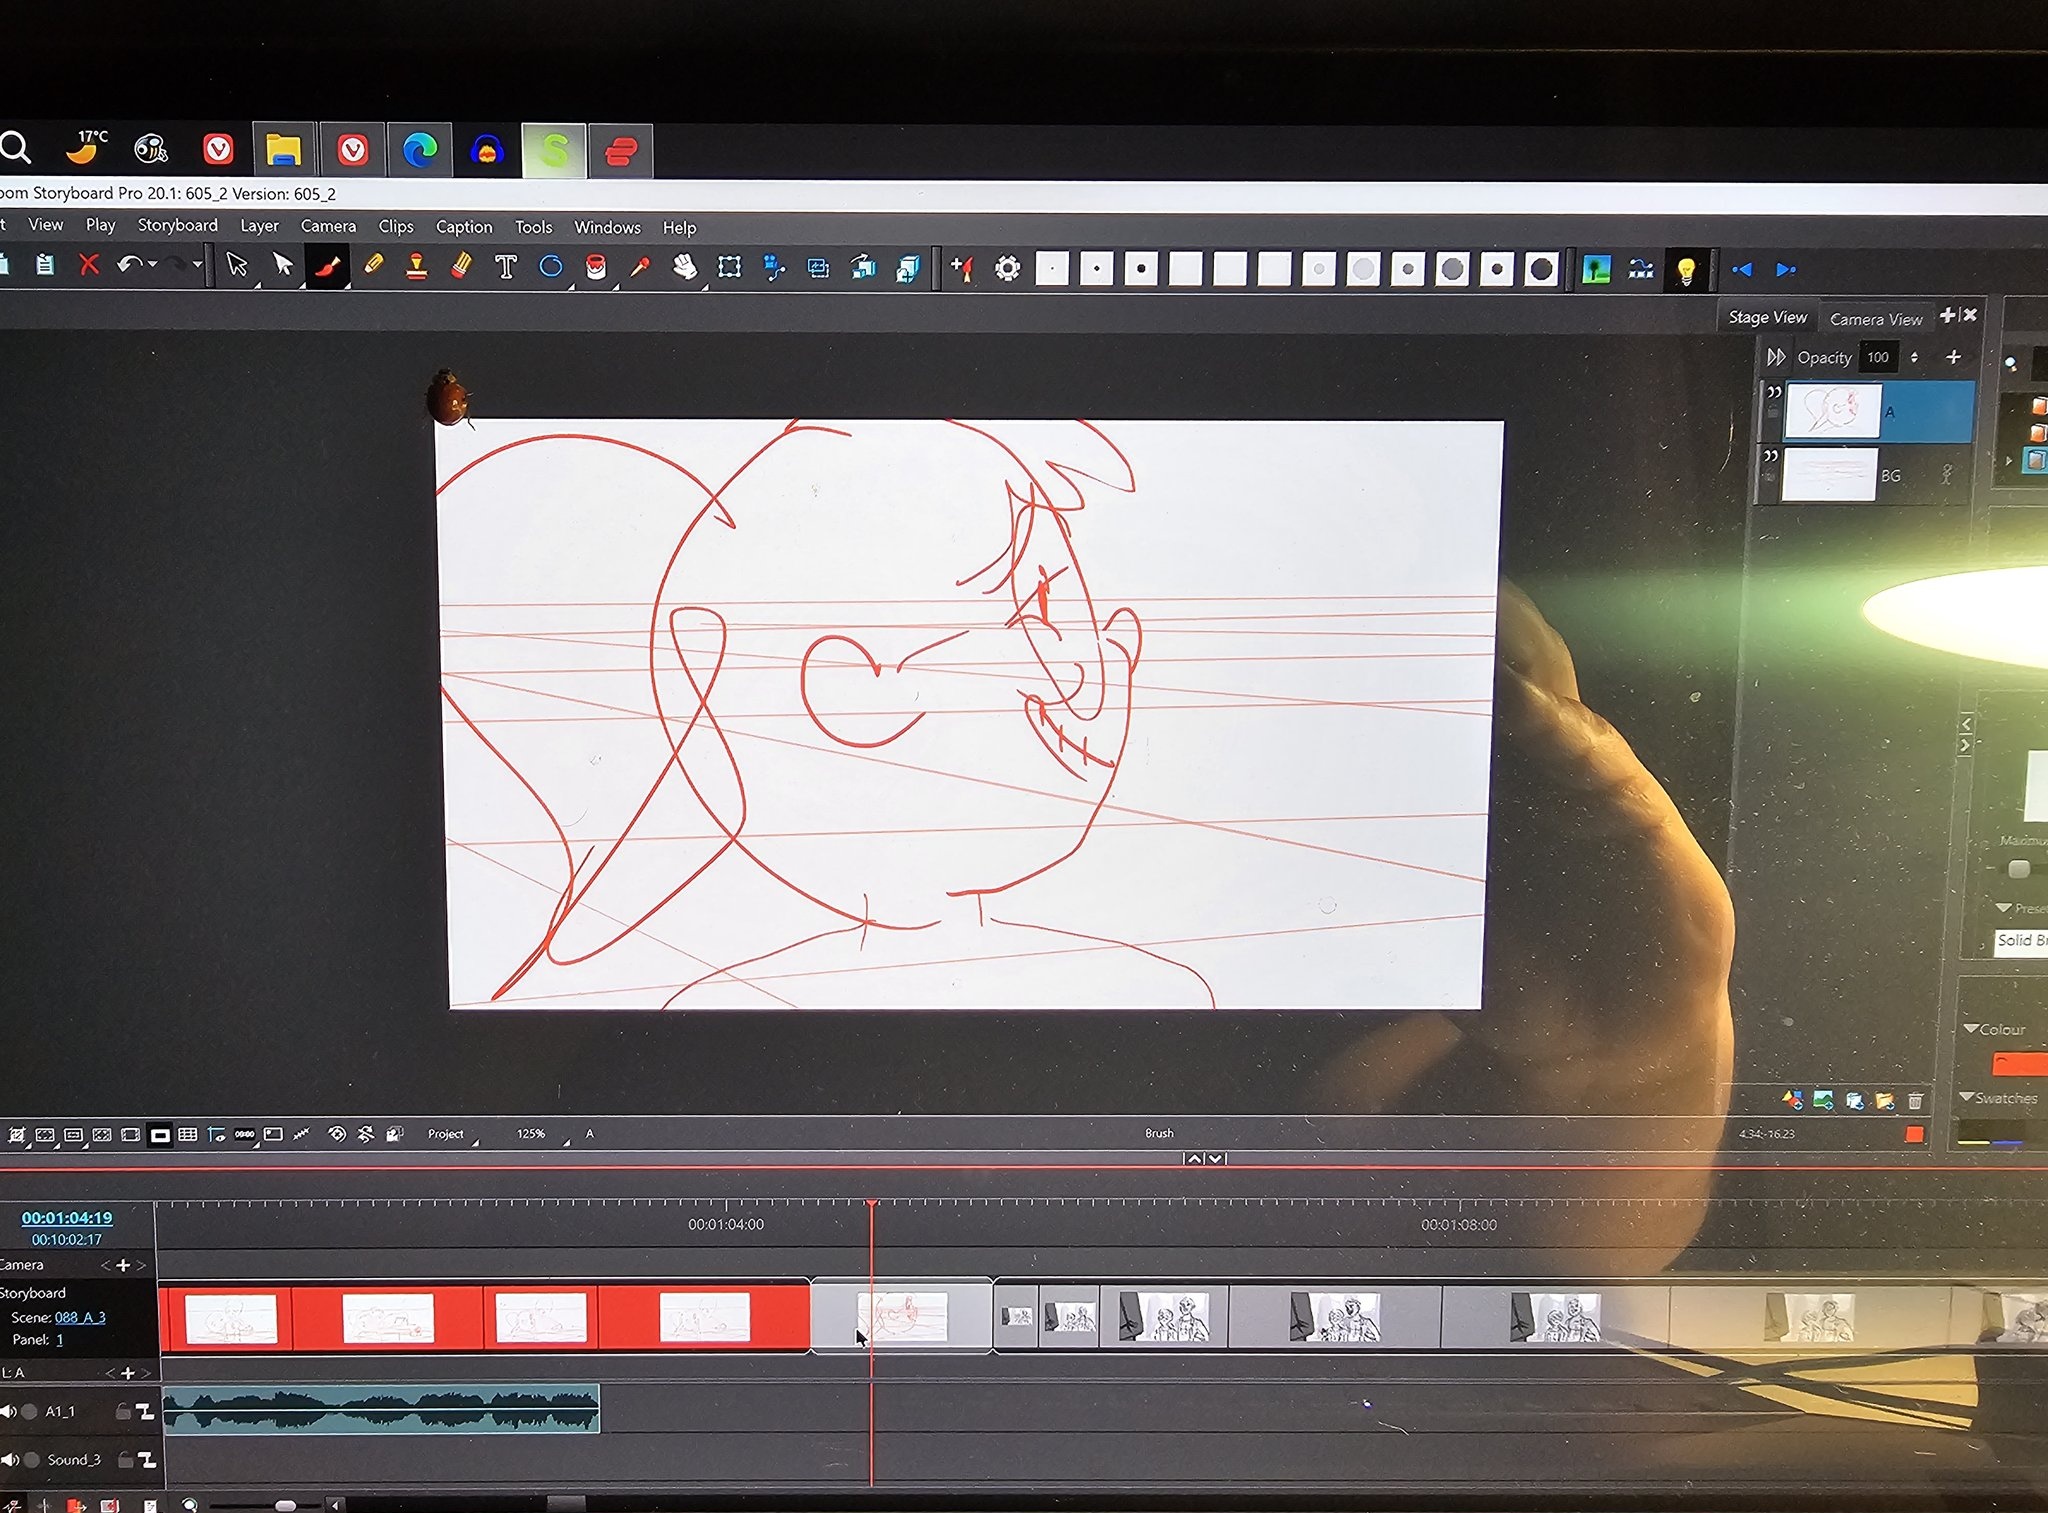The width and height of the screenshot is (2048, 1513).
Task: Click the Hand pan tool
Action: click(685, 268)
